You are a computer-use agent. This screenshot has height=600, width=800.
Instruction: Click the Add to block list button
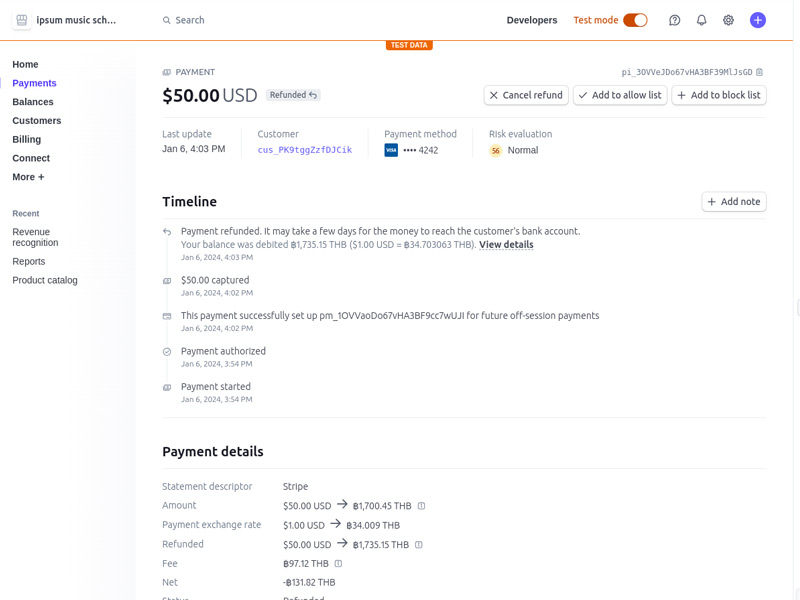coord(718,95)
